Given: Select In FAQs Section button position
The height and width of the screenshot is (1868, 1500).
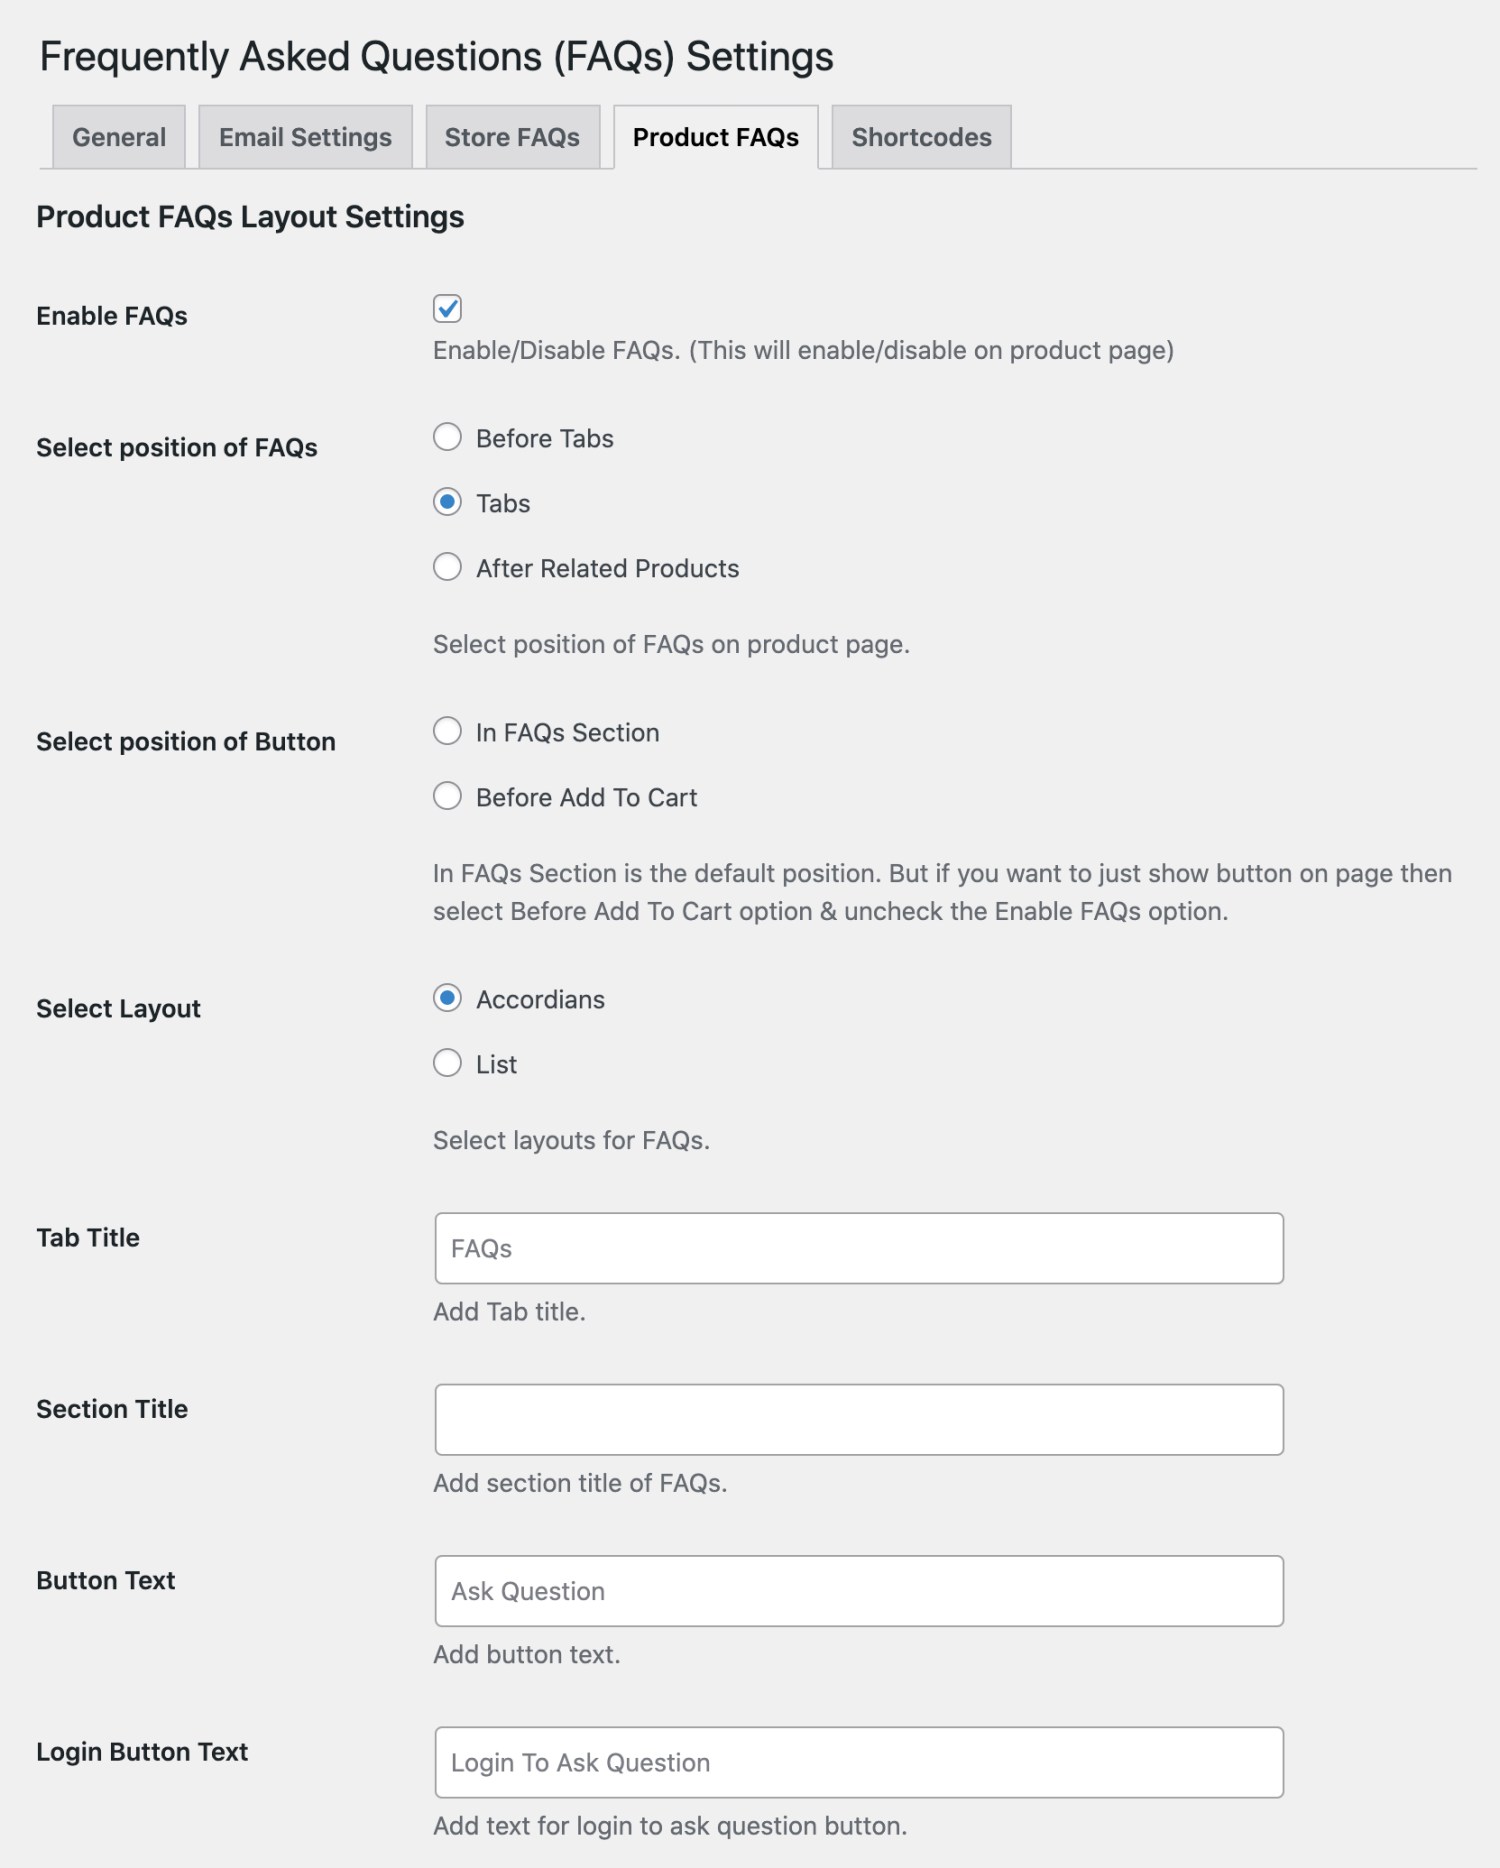Looking at the screenshot, I should [x=447, y=732].
